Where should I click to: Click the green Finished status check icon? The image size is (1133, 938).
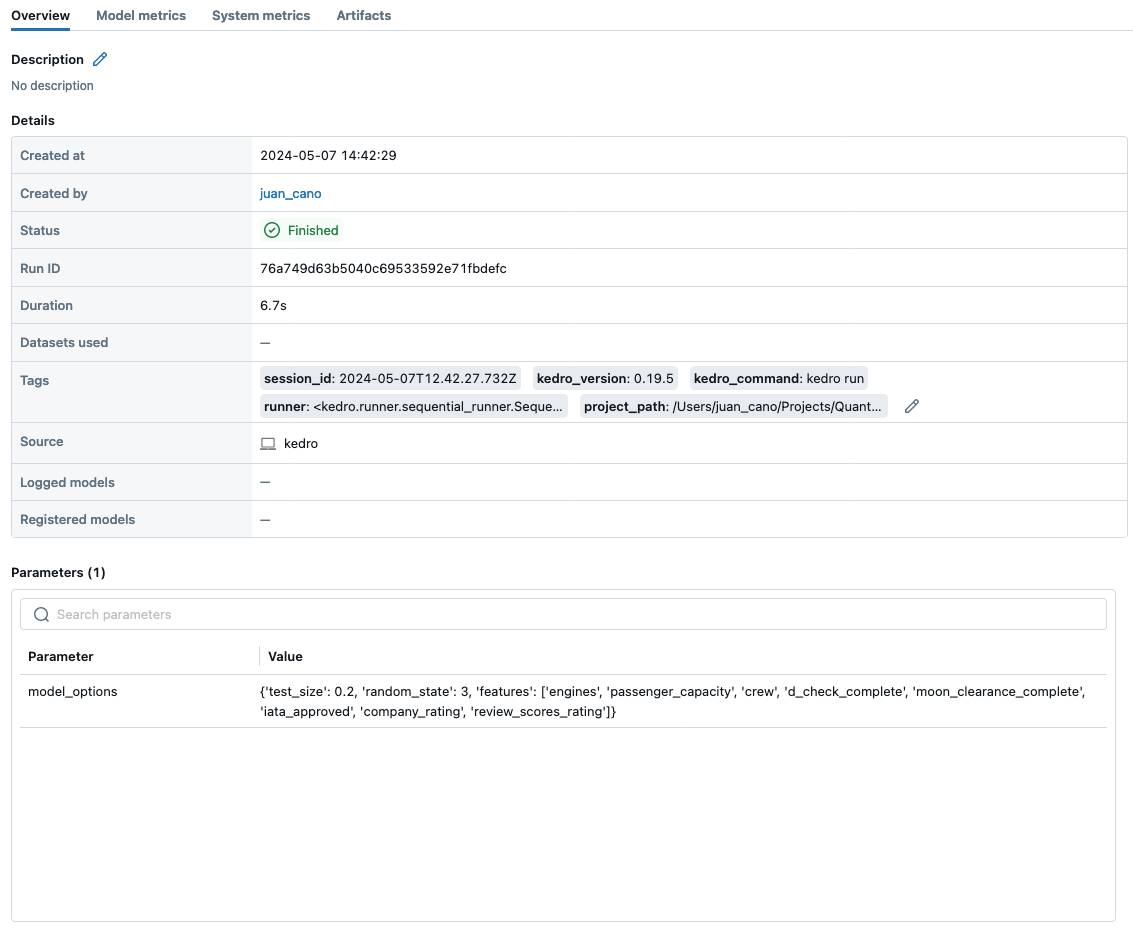pyautogui.click(x=271, y=230)
